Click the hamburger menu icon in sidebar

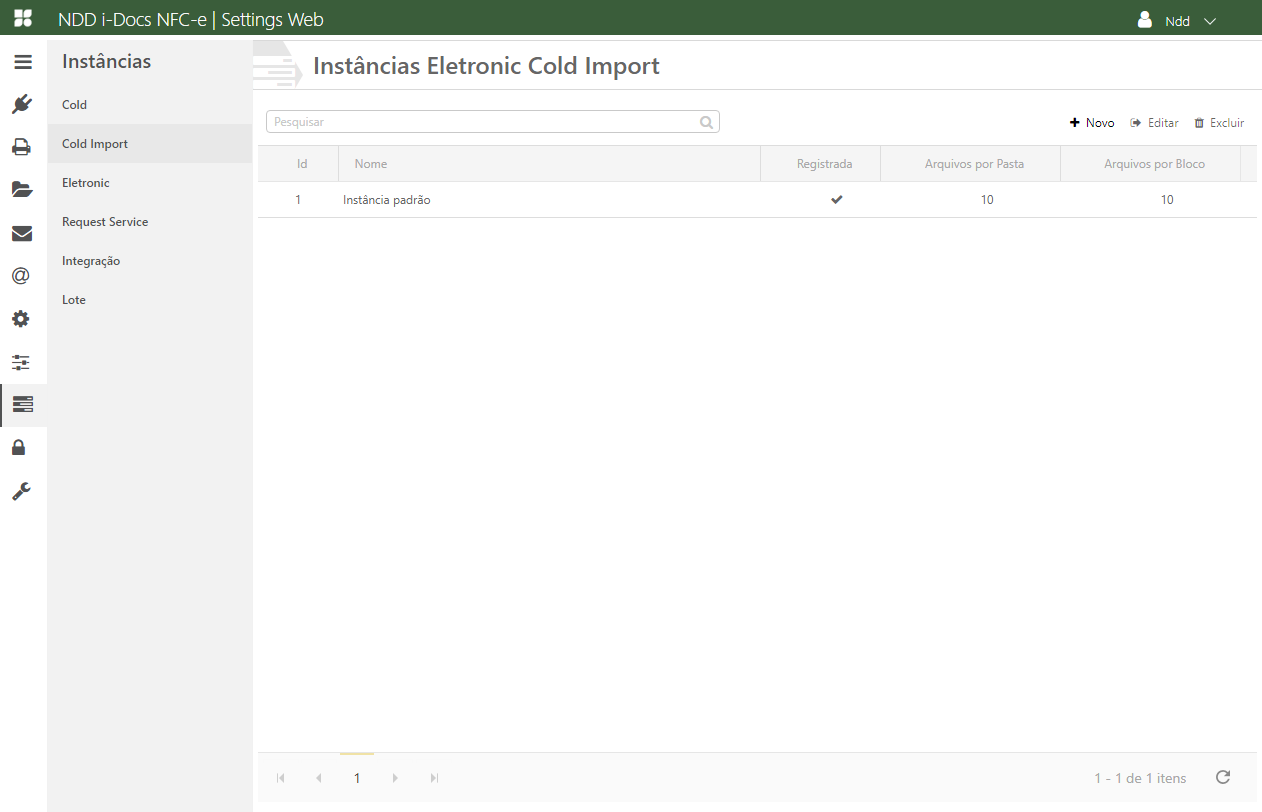[22, 62]
